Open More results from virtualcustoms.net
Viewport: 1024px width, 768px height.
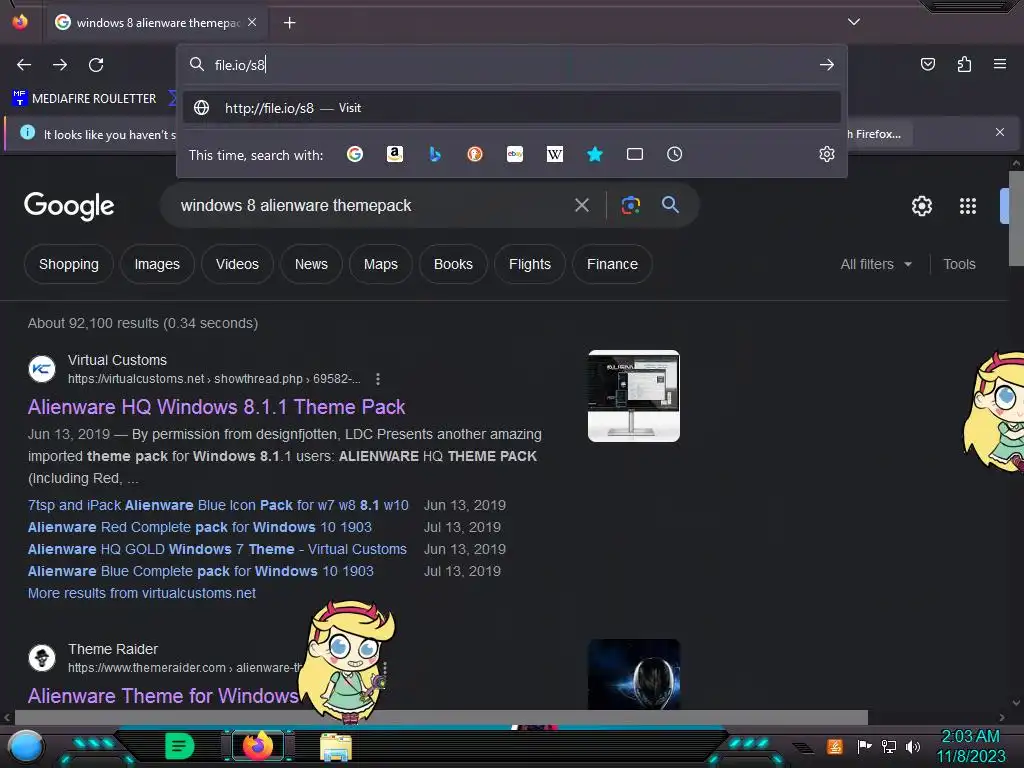tap(142, 593)
